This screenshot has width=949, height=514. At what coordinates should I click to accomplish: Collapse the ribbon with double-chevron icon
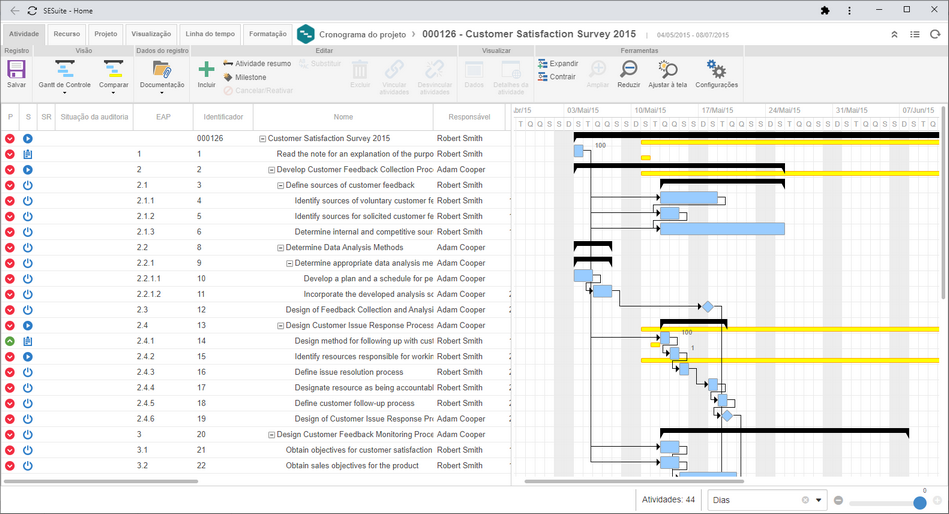coord(894,35)
